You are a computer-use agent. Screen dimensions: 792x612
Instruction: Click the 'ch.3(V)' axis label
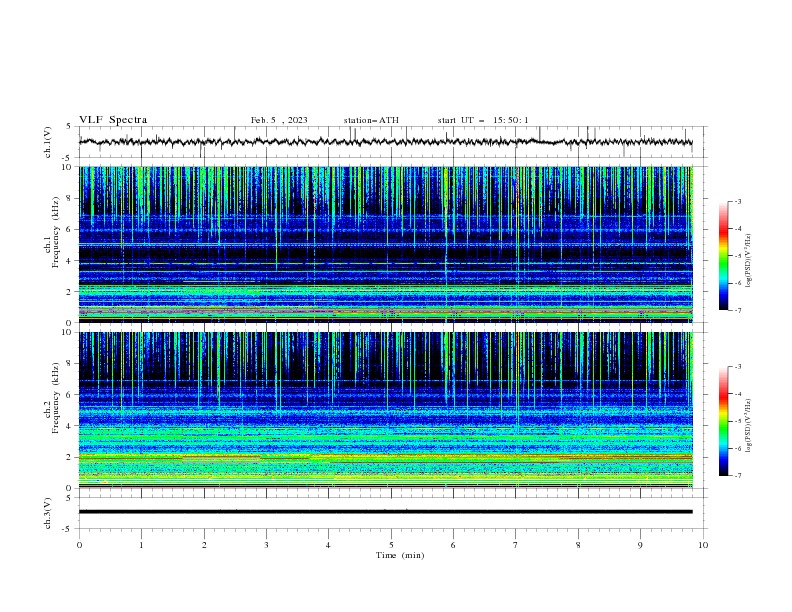48,513
